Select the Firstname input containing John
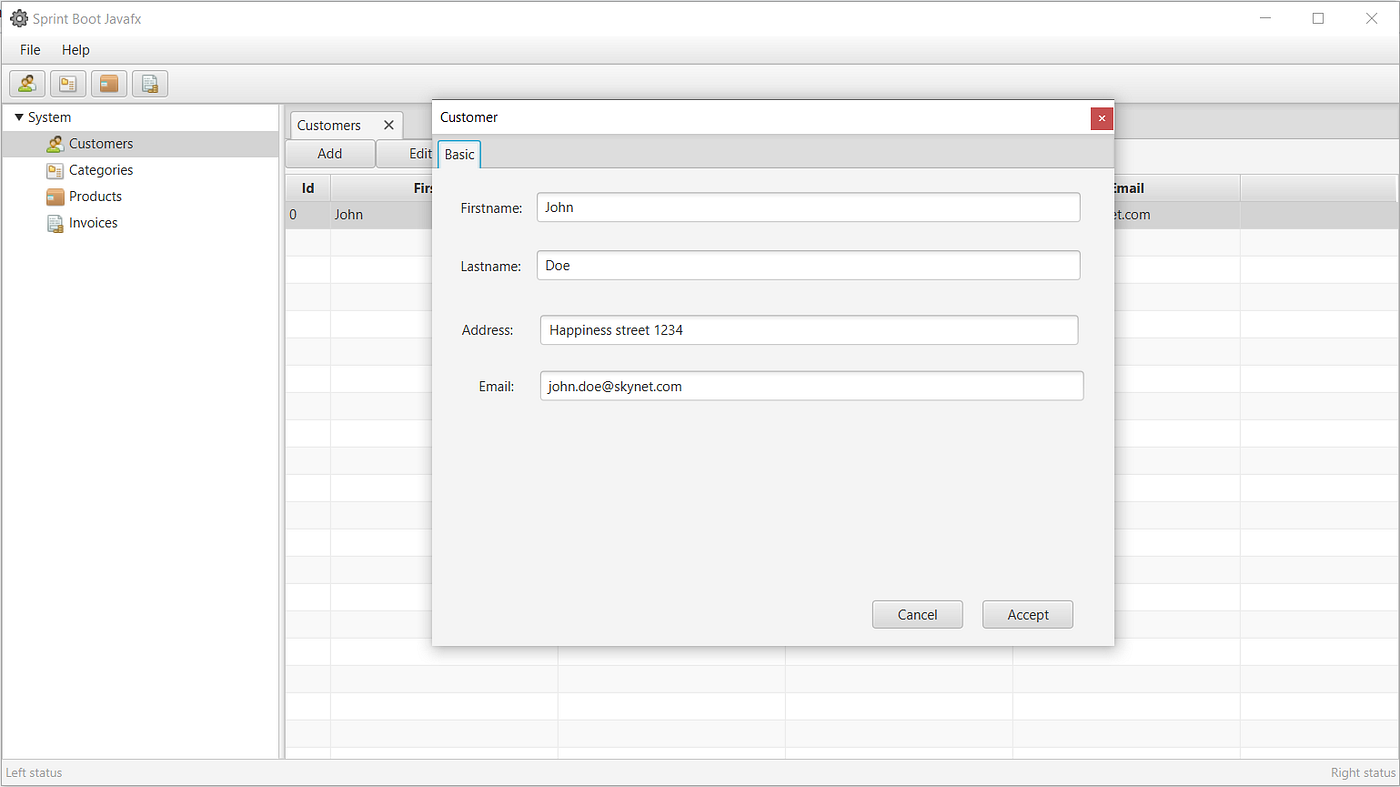The image size is (1400, 787). click(x=808, y=207)
